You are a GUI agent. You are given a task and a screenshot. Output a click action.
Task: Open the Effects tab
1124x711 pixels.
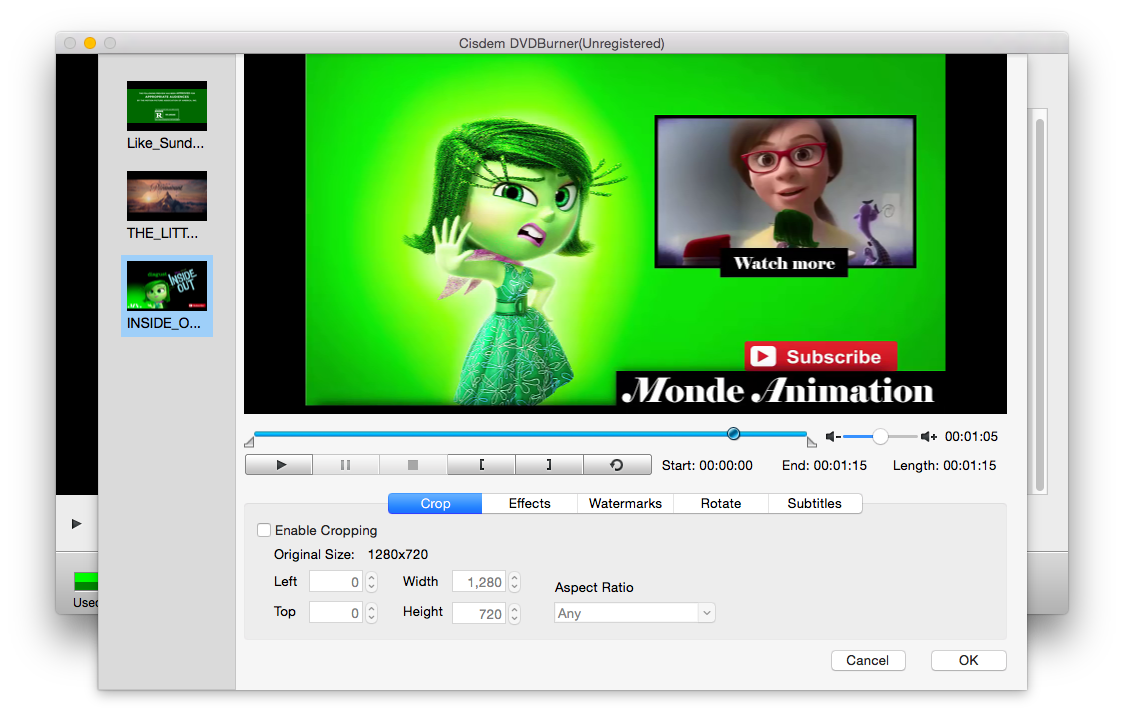point(530,504)
